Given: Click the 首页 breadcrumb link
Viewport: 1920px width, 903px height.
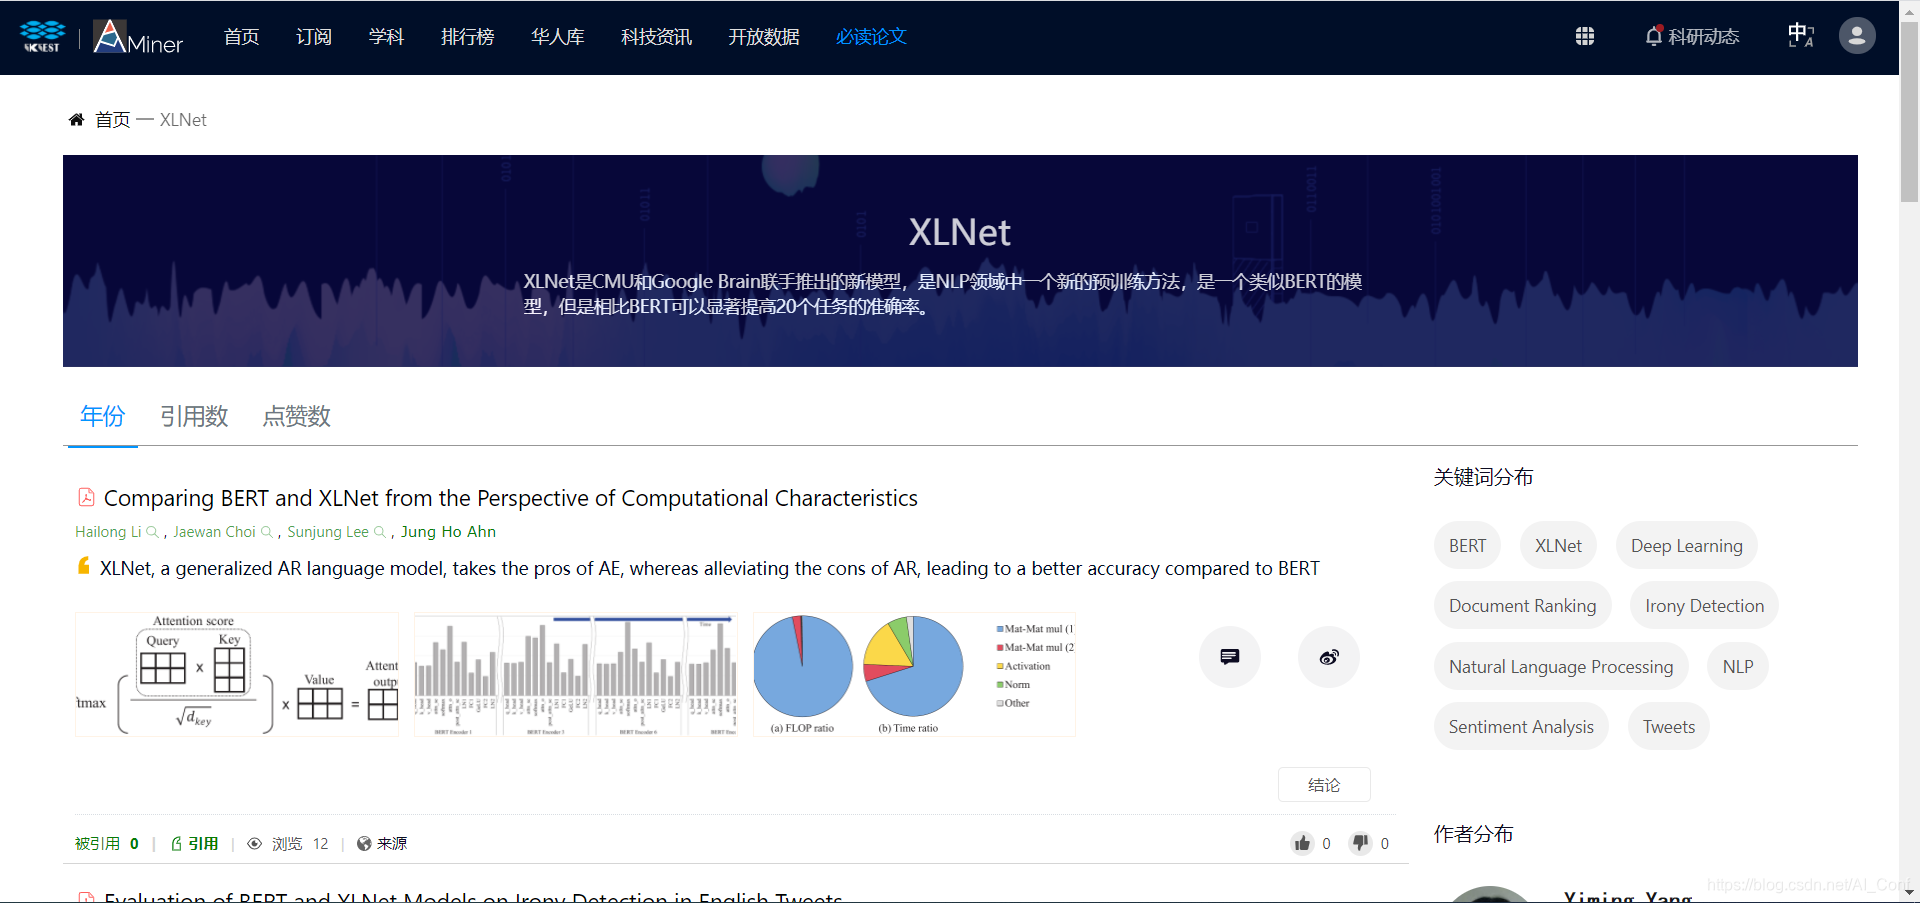Looking at the screenshot, I should point(112,120).
